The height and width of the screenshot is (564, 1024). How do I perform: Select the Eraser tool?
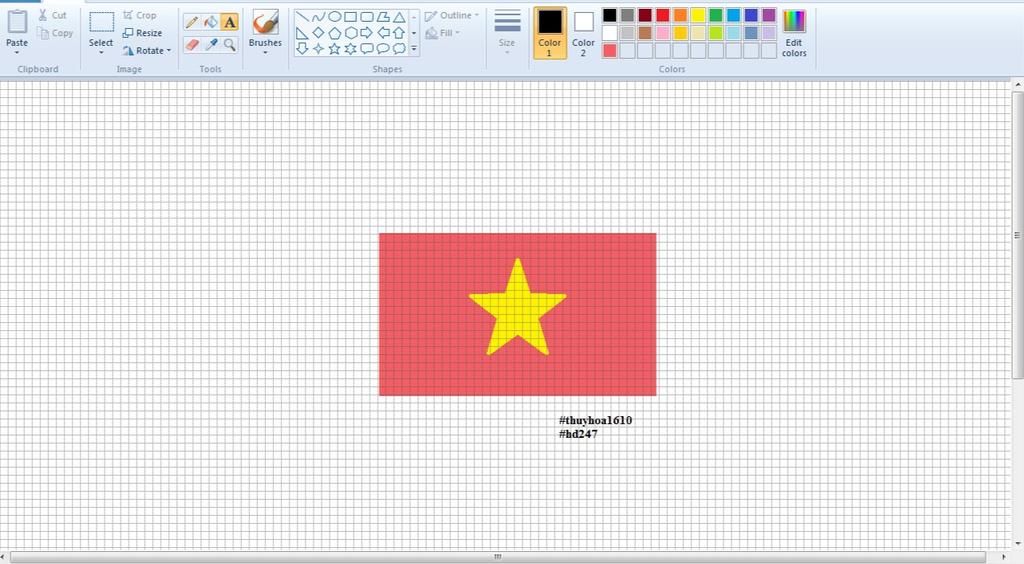(x=192, y=44)
